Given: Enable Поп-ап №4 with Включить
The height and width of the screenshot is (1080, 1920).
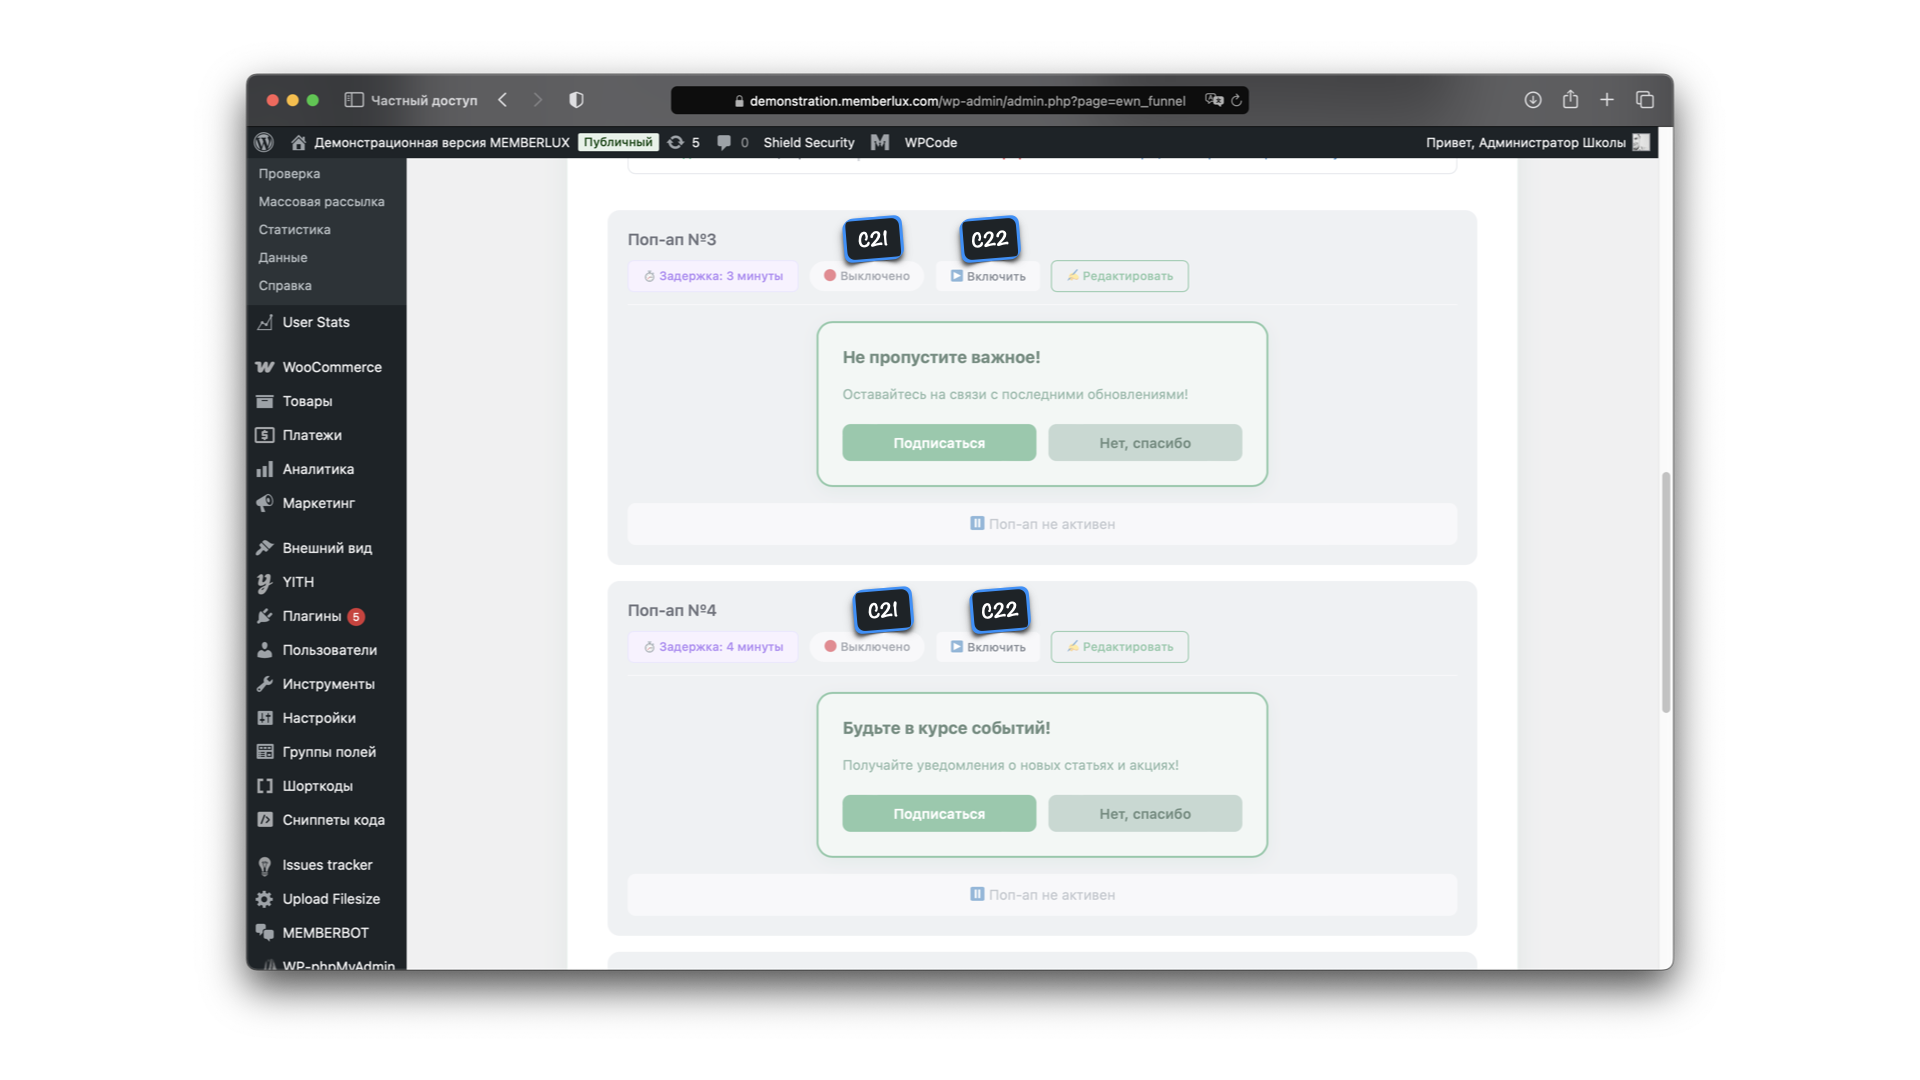Looking at the screenshot, I should pyautogui.click(x=988, y=647).
